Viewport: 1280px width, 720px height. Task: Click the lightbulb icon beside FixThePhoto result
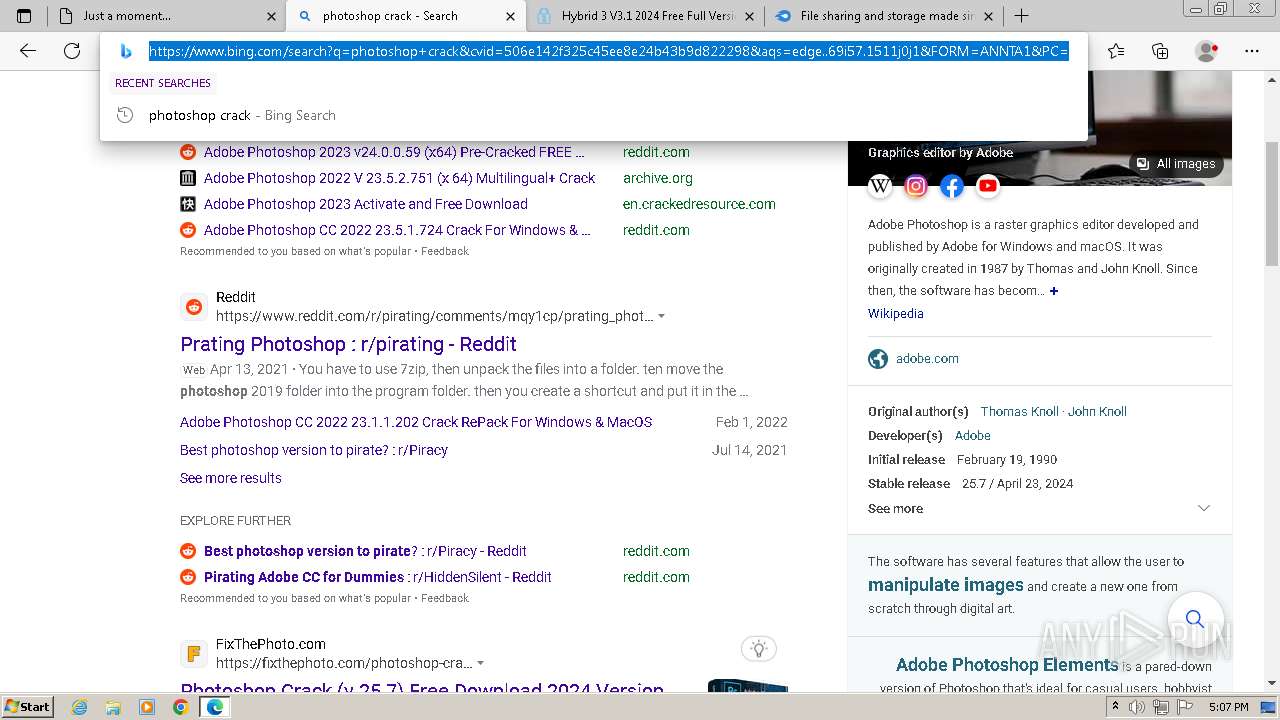click(759, 649)
